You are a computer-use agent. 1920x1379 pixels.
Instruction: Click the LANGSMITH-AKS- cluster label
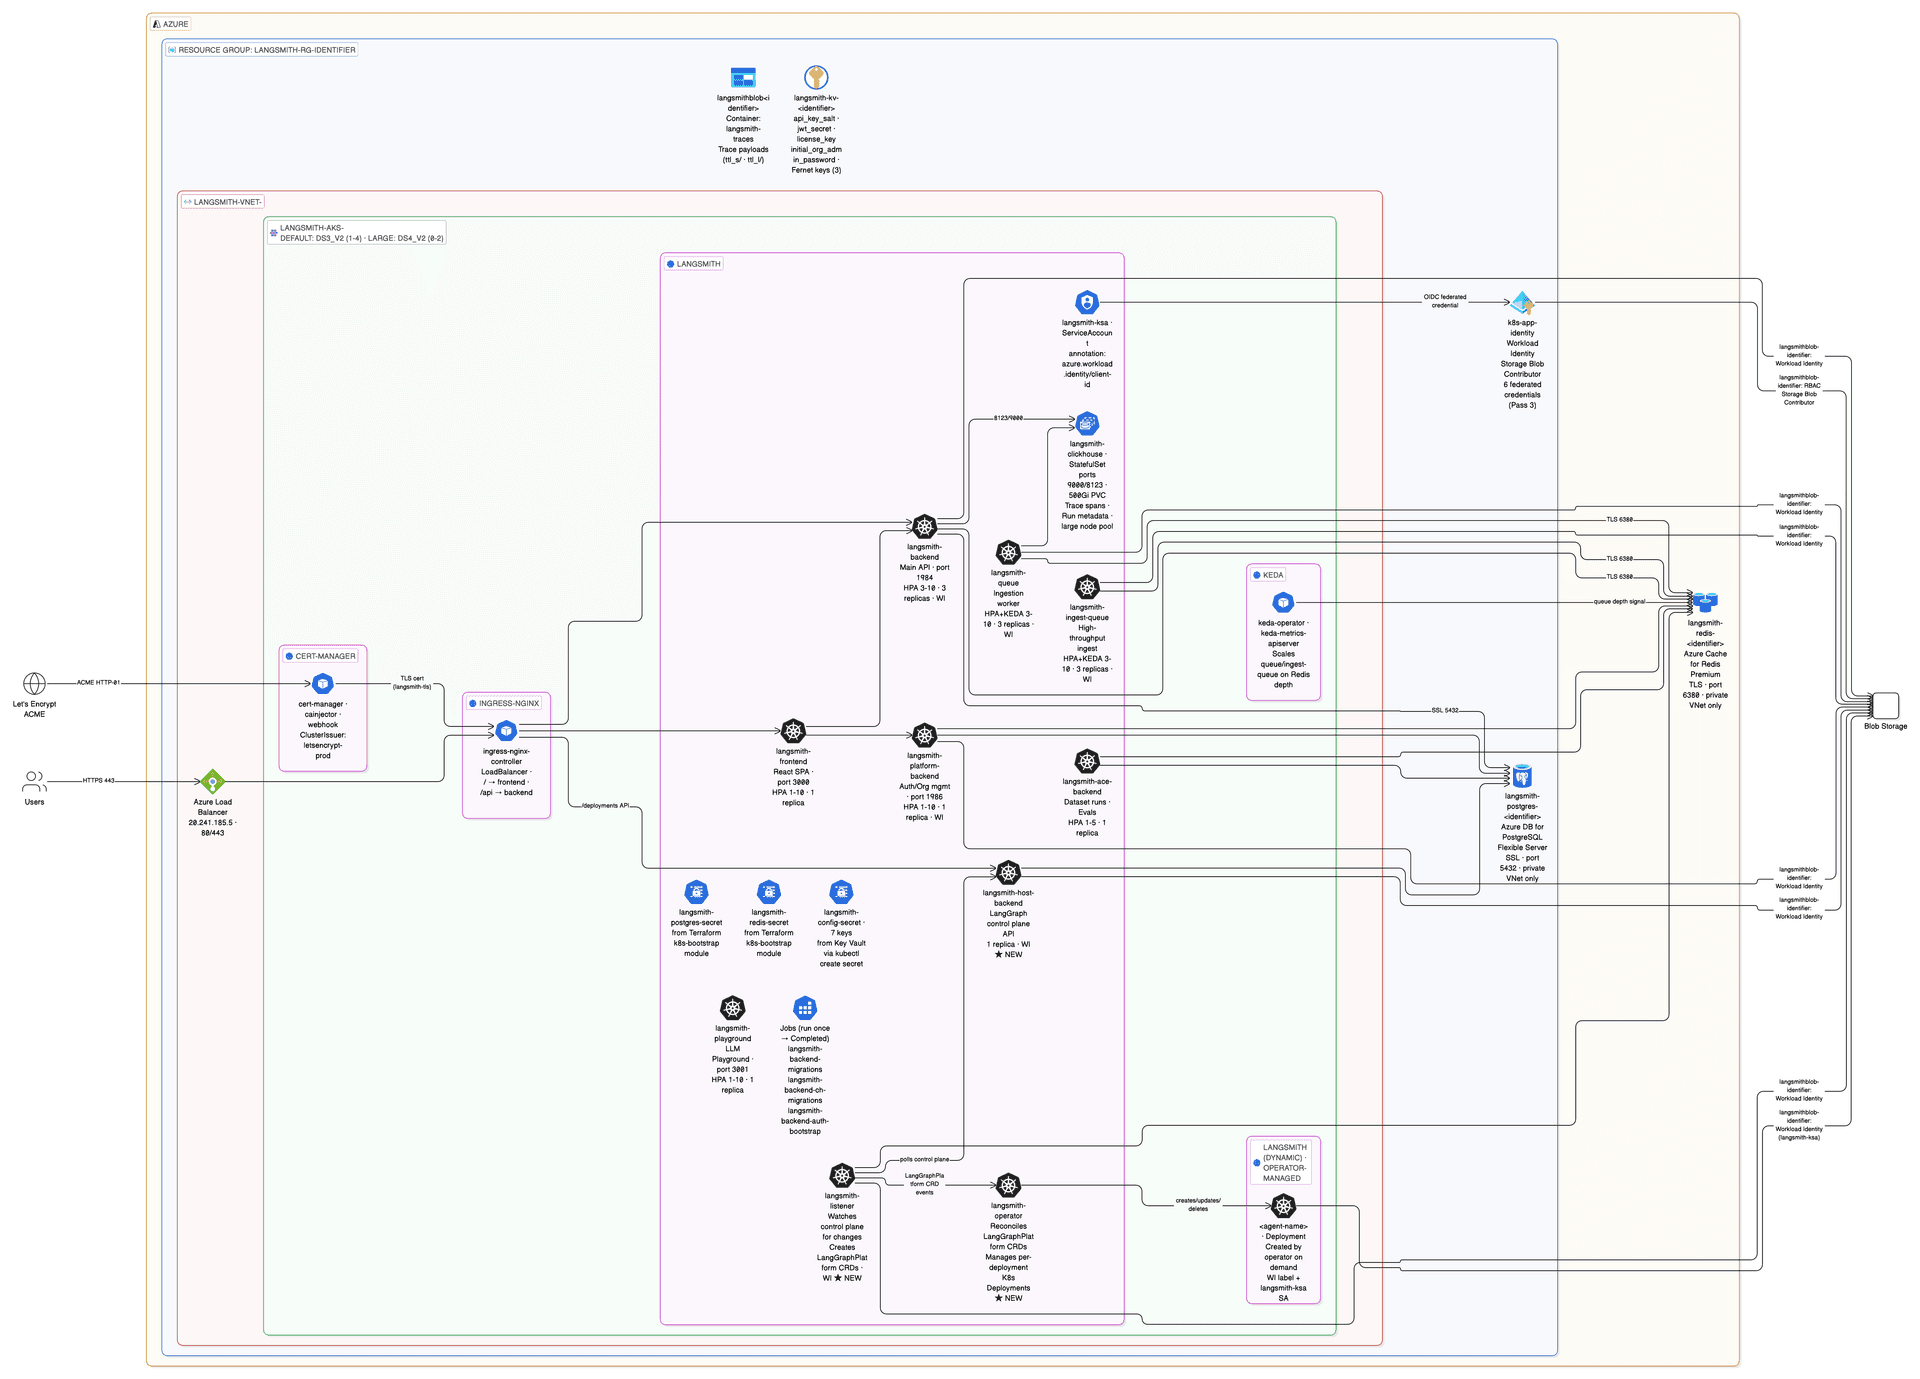(356, 233)
